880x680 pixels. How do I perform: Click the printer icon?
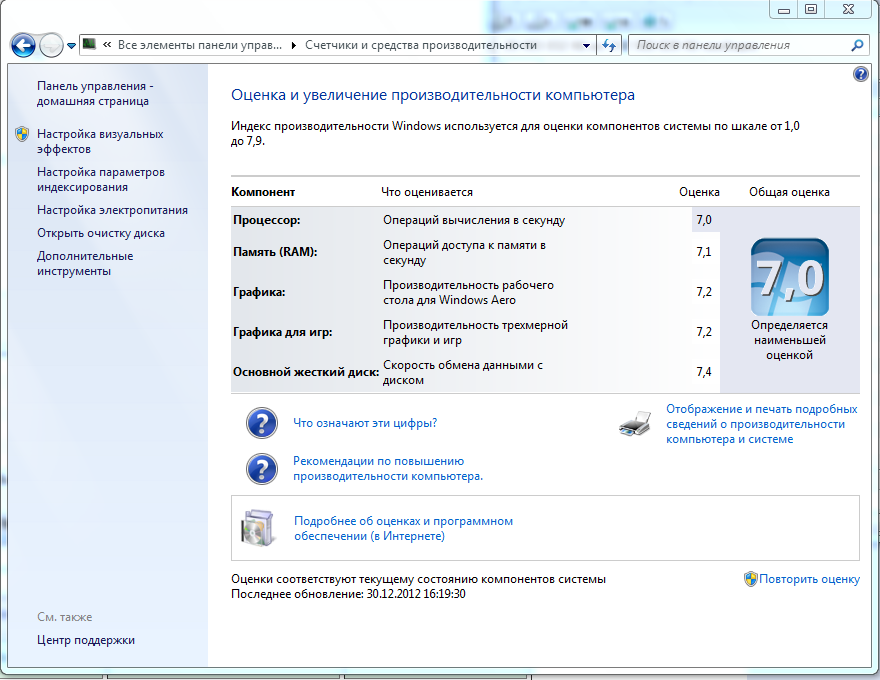pyautogui.click(x=635, y=424)
